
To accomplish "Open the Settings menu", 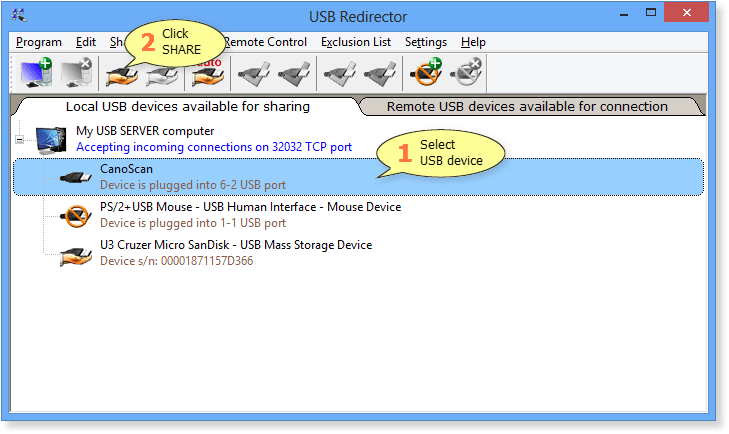I will point(425,42).
